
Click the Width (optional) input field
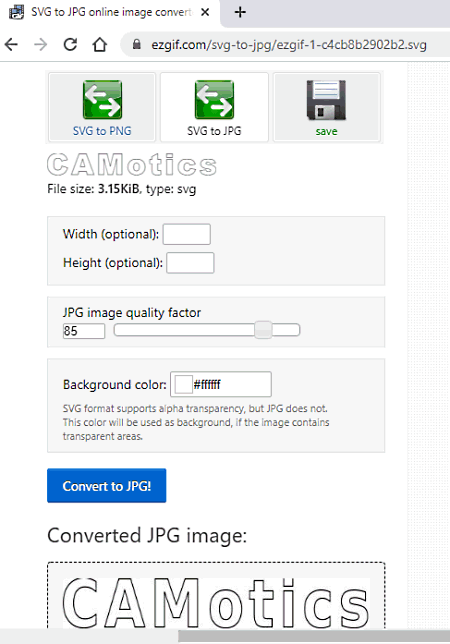pyautogui.click(x=187, y=234)
